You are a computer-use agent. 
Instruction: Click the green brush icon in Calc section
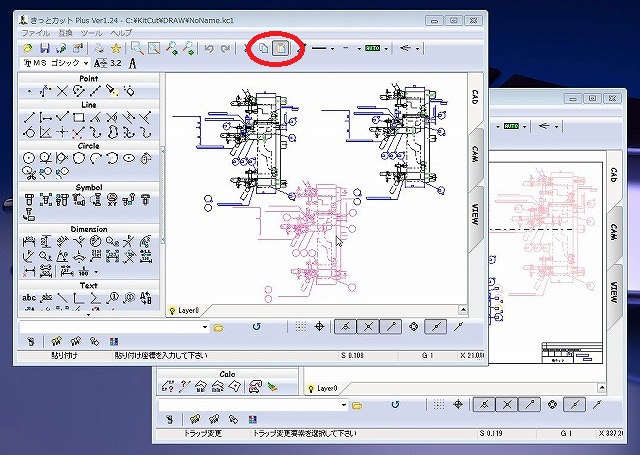(x=272, y=386)
